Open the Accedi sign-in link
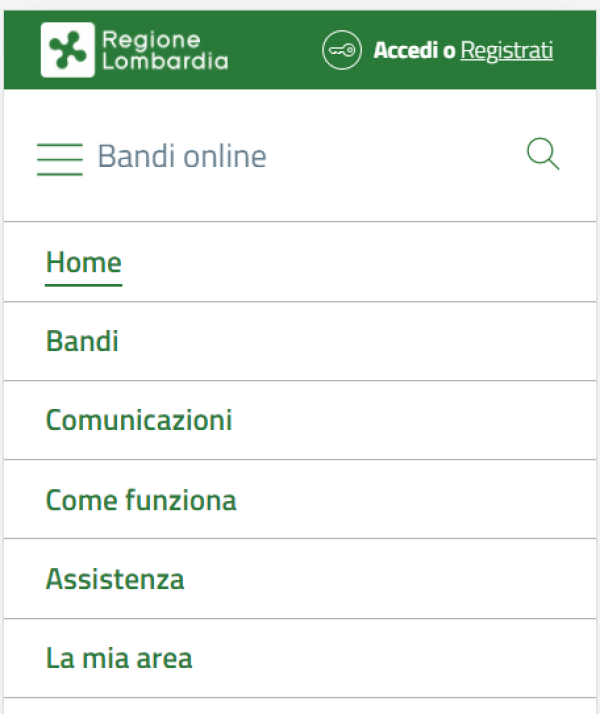The width and height of the screenshot is (600, 714). (x=405, y=50)
